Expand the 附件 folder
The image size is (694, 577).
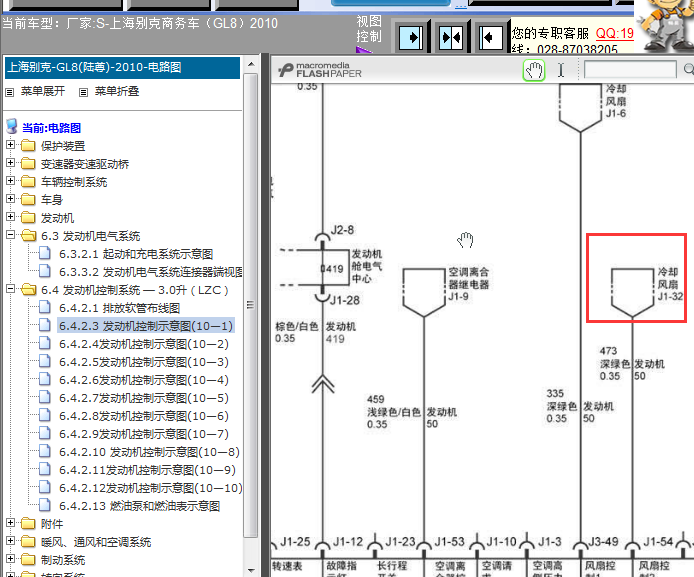(10, 523)
